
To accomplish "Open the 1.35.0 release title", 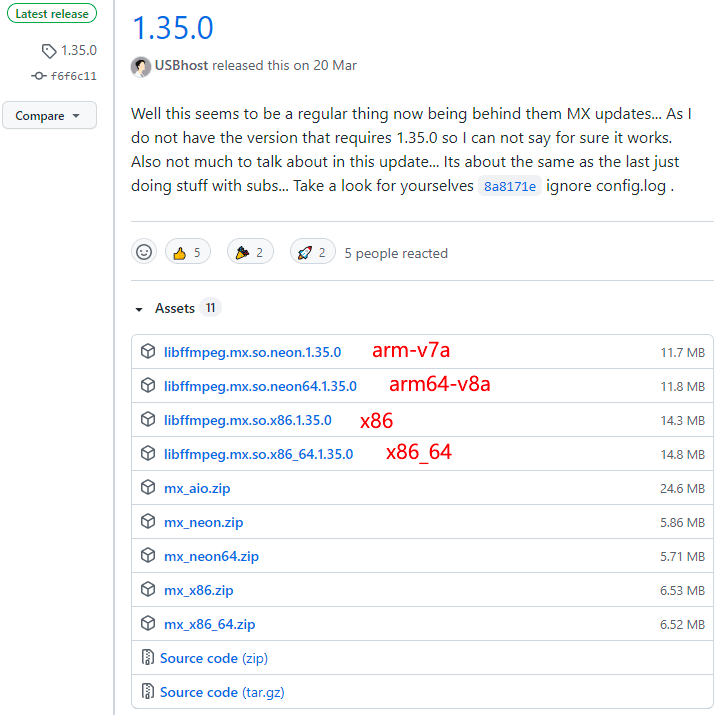I will point(172,28).
